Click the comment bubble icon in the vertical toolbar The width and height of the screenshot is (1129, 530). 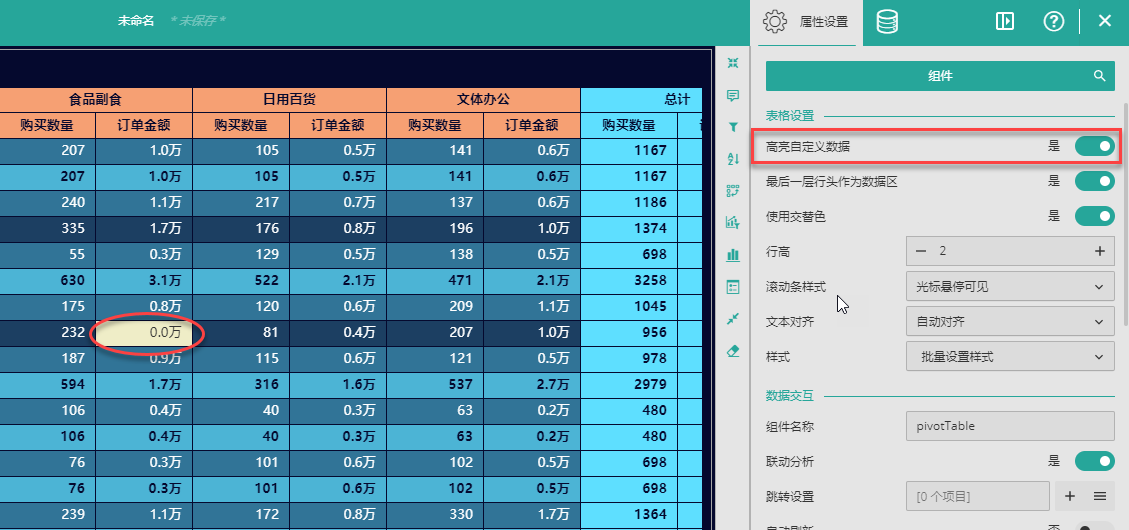(733, 96)
